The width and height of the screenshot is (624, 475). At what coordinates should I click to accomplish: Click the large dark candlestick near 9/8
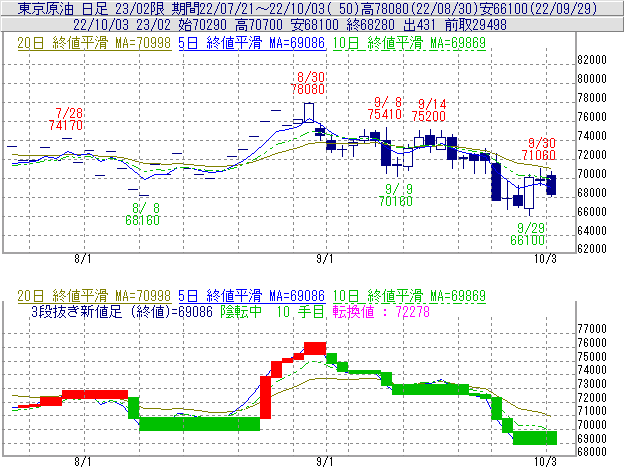click(x=386, y=153)
